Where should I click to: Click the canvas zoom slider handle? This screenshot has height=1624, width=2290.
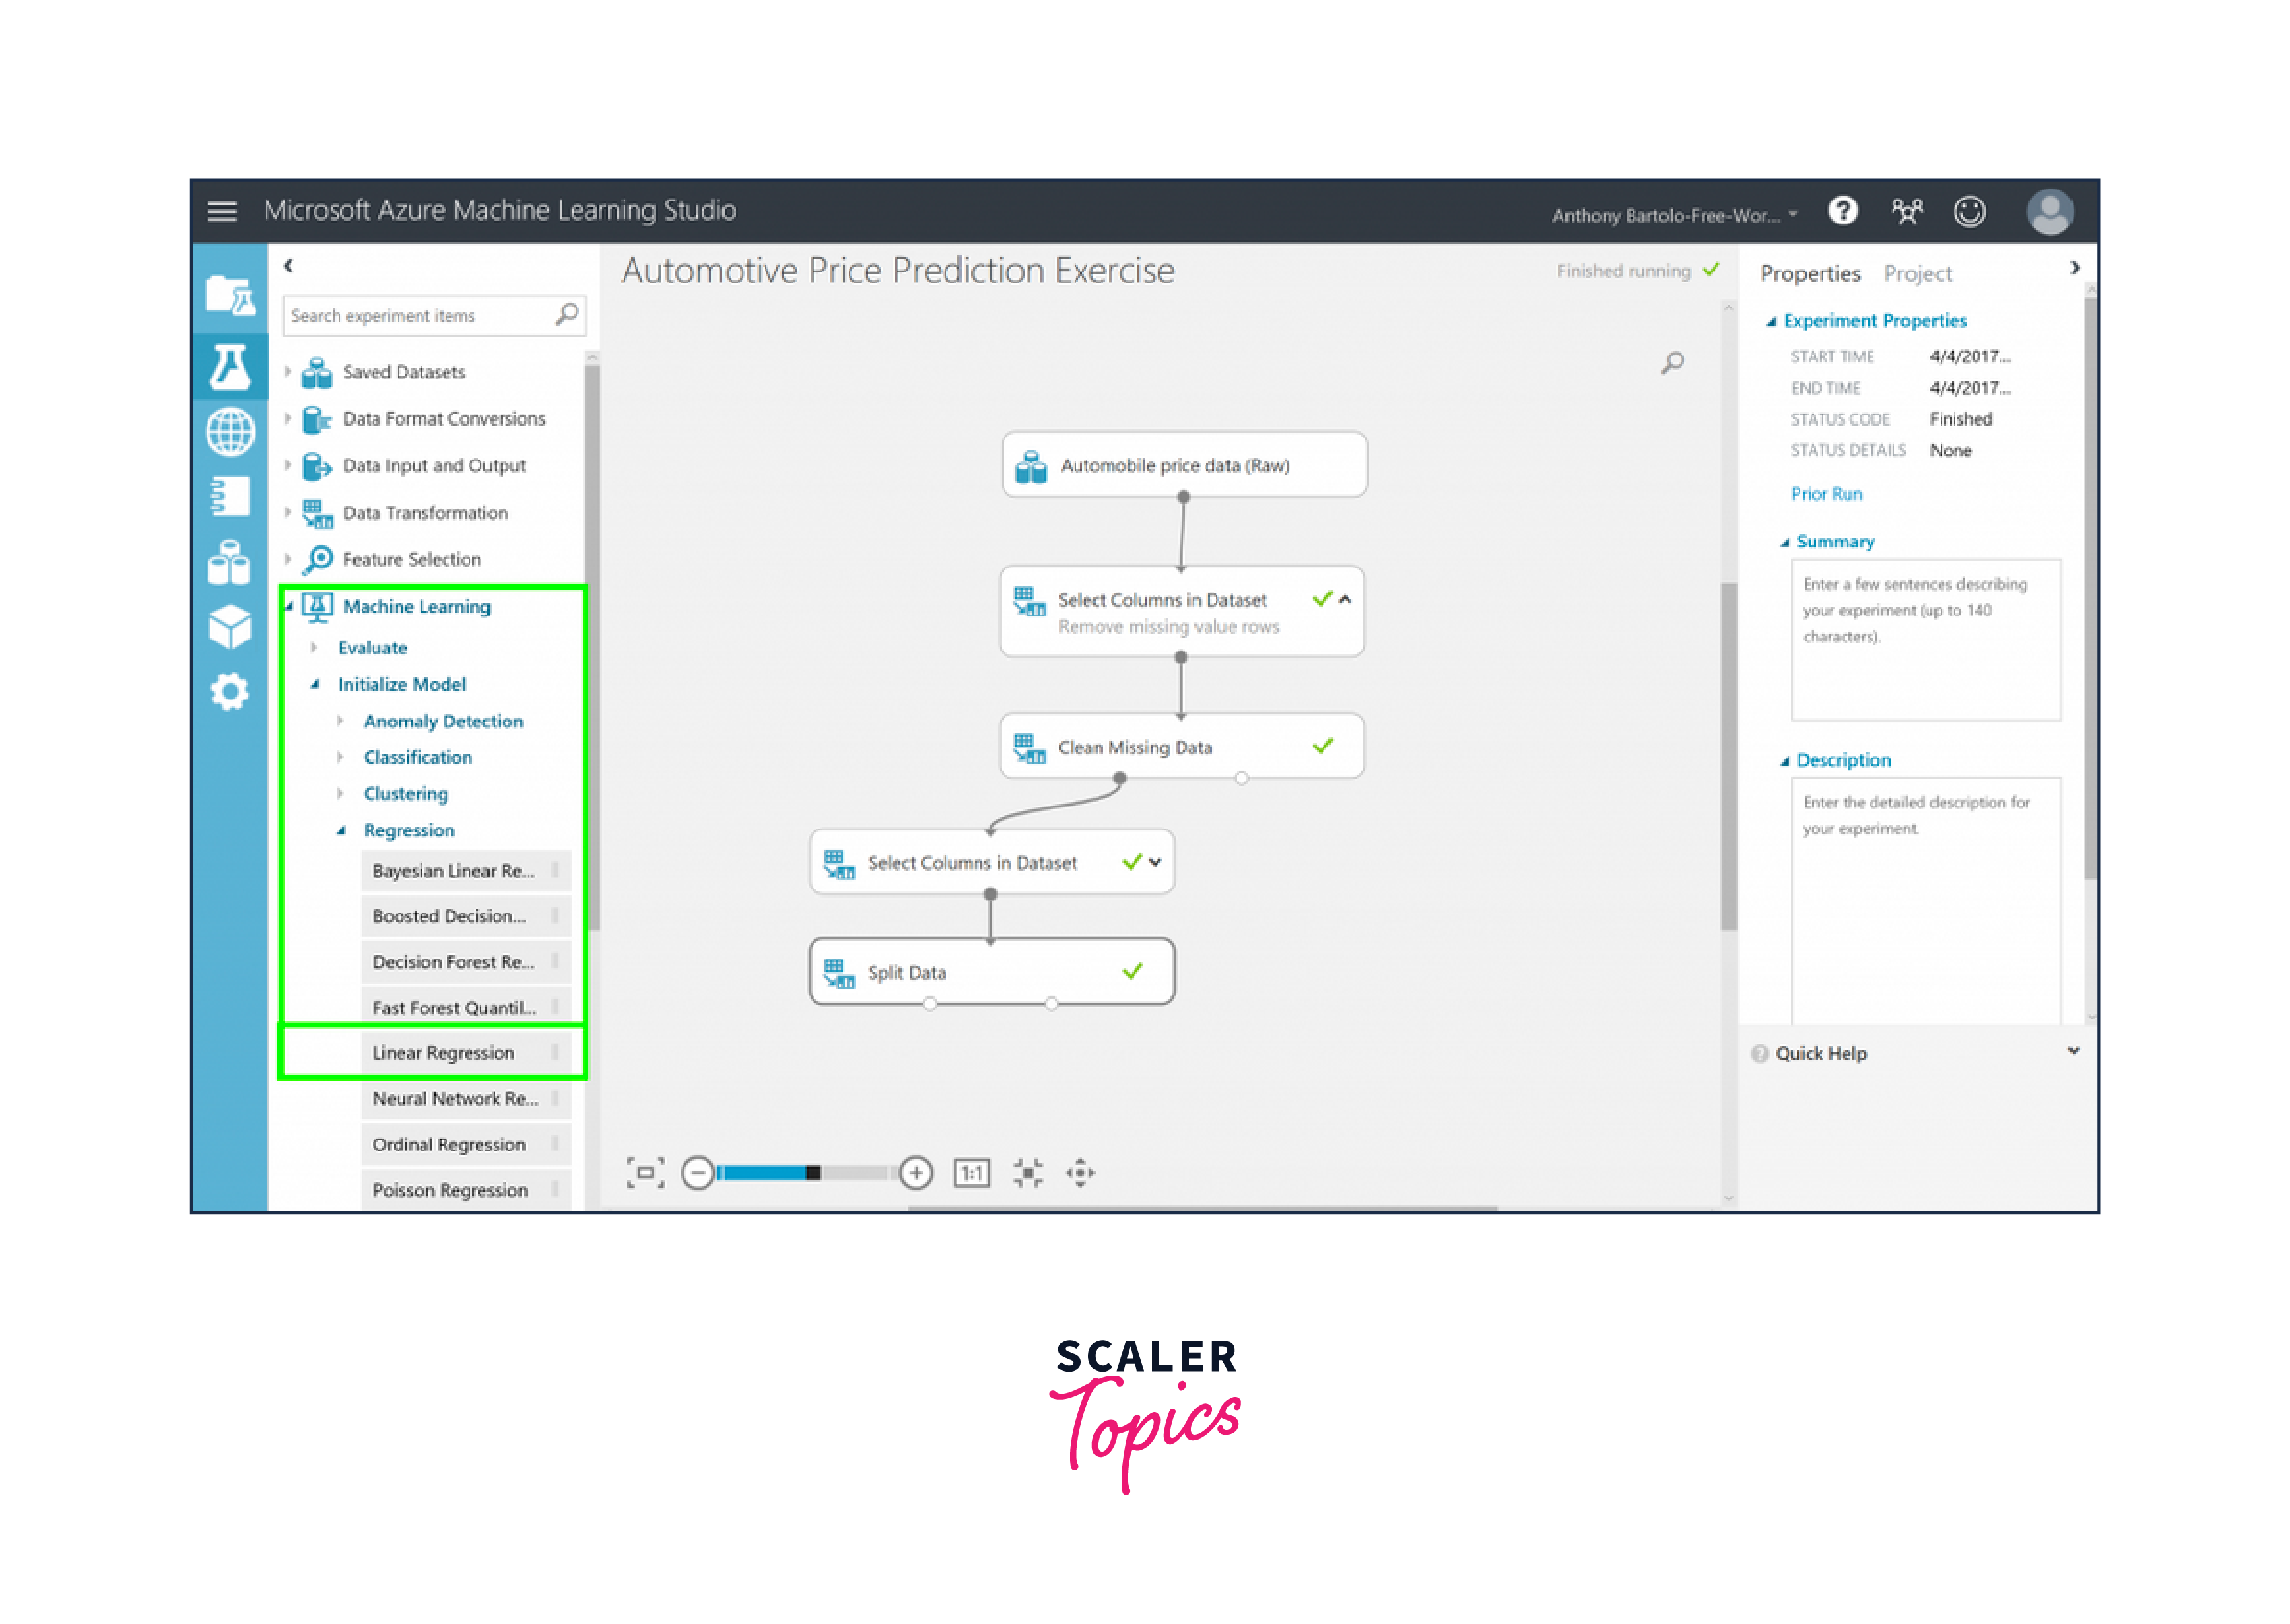click(813, 1172)
